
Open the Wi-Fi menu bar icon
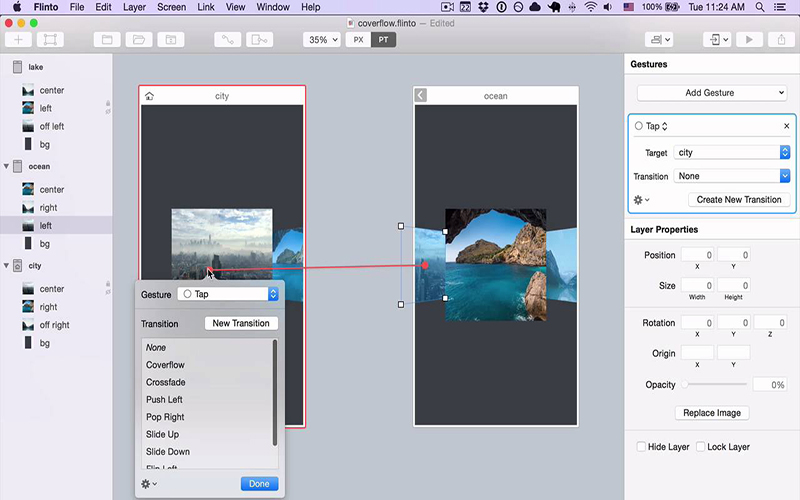click(590, 7)
